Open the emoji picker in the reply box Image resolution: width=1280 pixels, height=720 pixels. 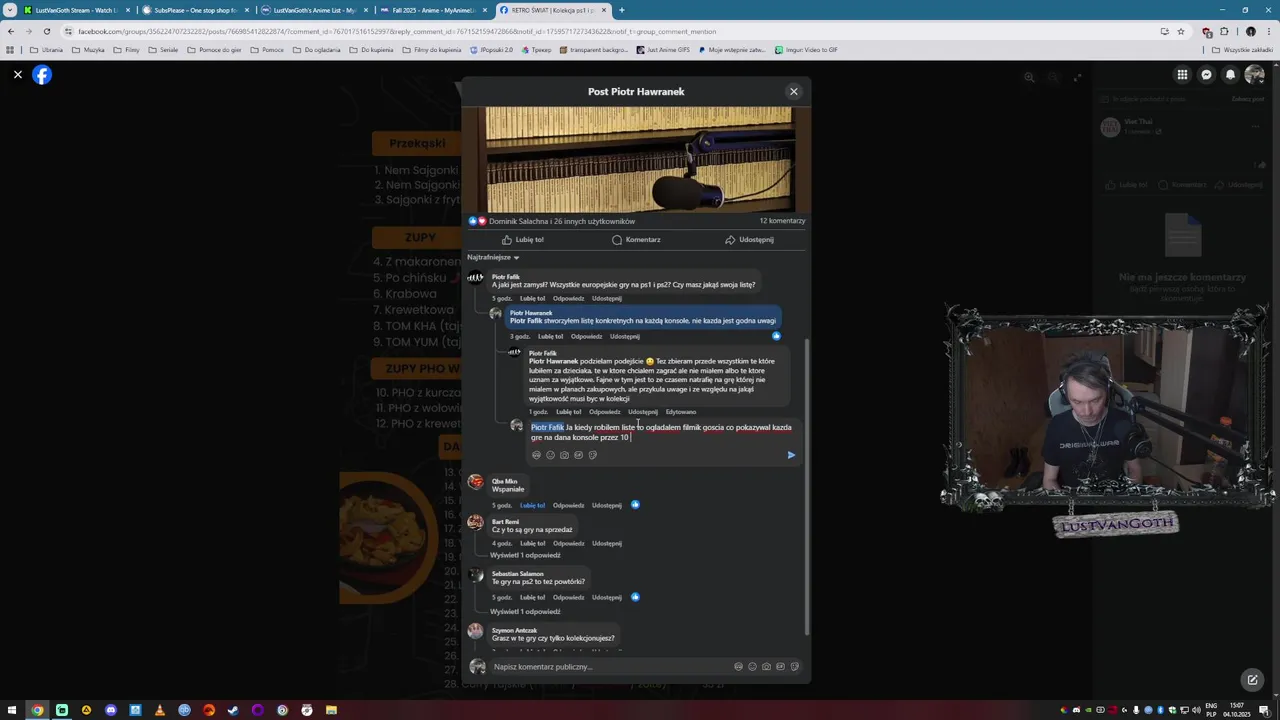pyautogui.click(x=550, y=455)
